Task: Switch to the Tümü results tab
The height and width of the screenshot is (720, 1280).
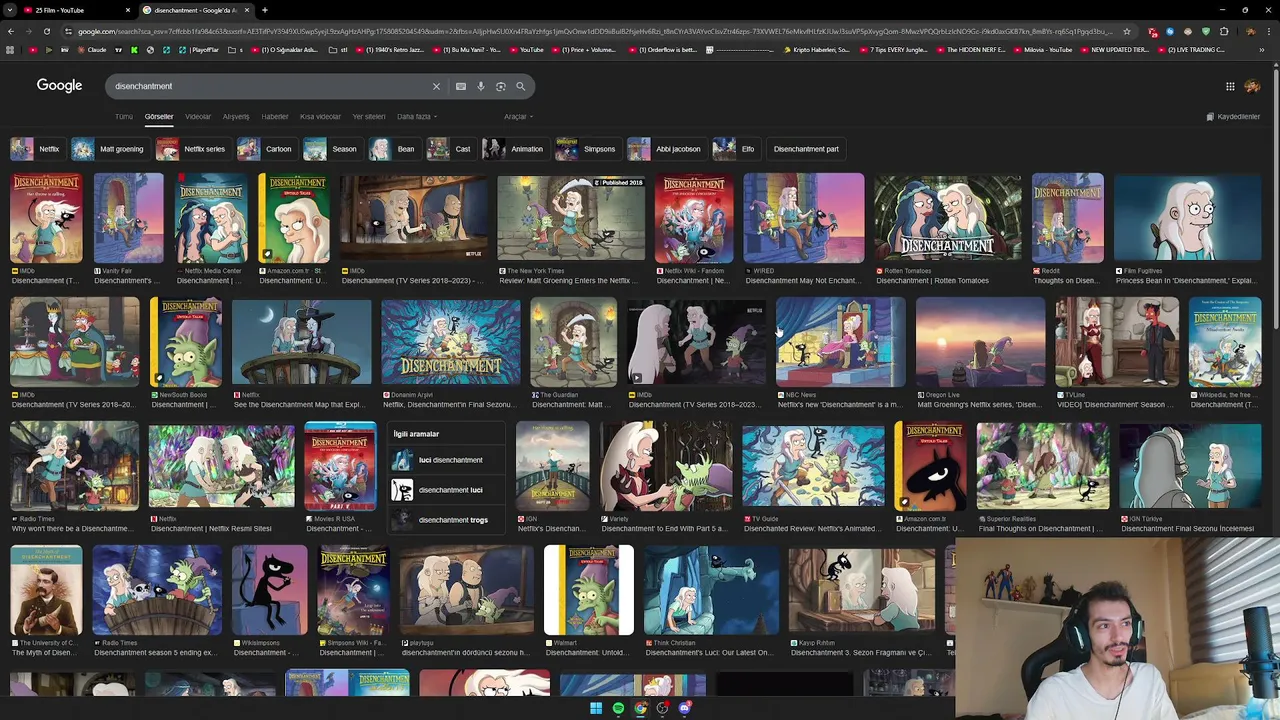Action: (x=124, y=117)
